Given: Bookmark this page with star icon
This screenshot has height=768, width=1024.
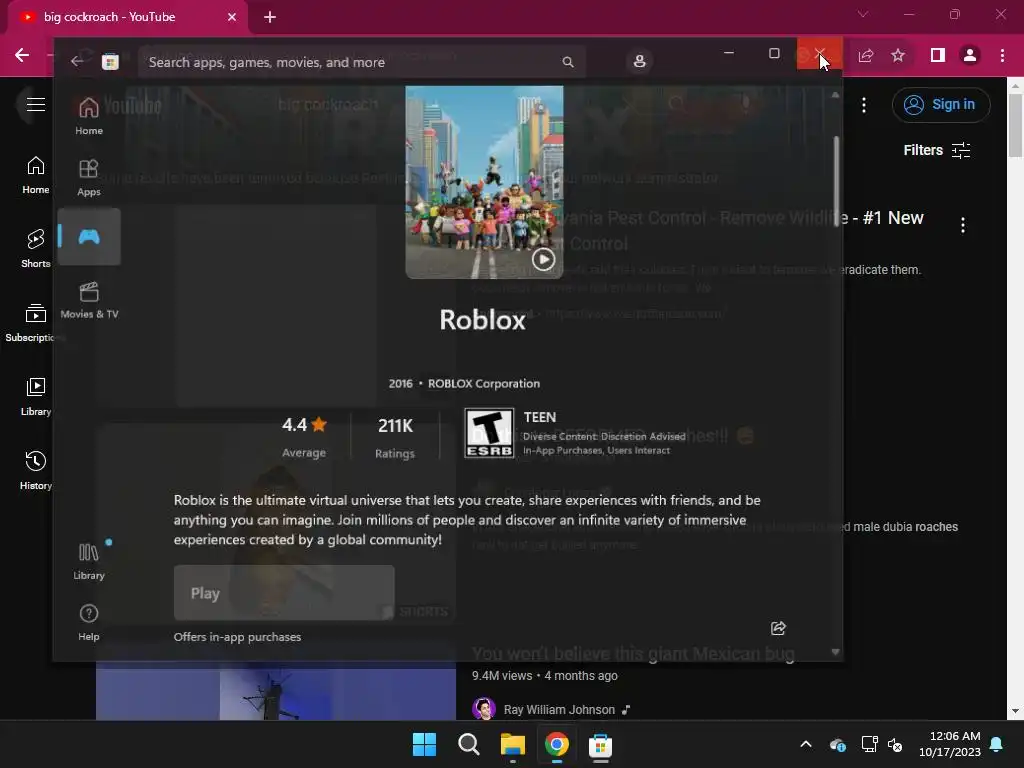Looking at the screenshot, I should pos(898,56).
